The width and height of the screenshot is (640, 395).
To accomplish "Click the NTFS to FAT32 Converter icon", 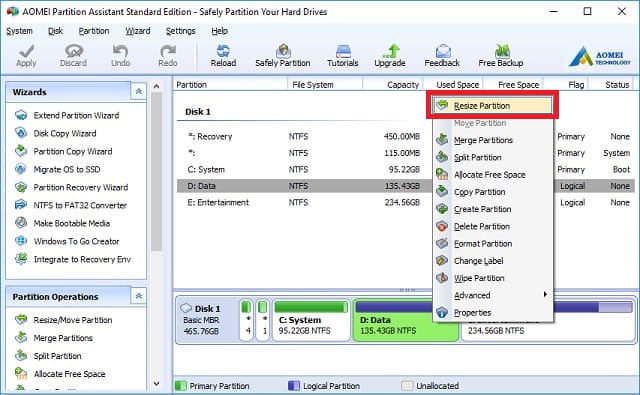I will coord(21,205).
